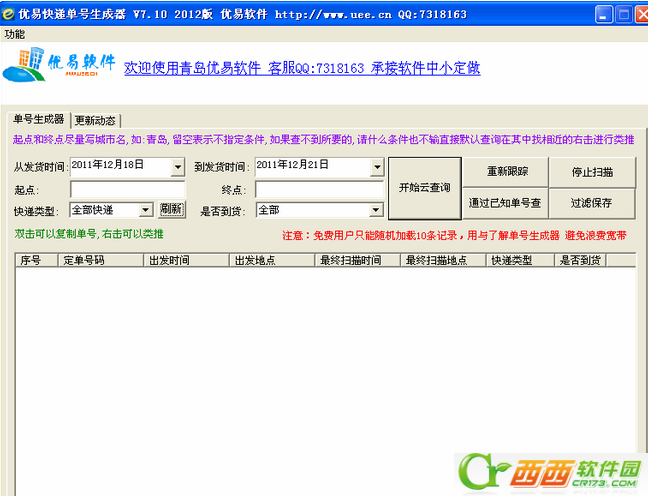This screenshot has width=648, height=496.
Task: Sort by 最终扫描地点 column header
Action: click(x=443, y=260)
